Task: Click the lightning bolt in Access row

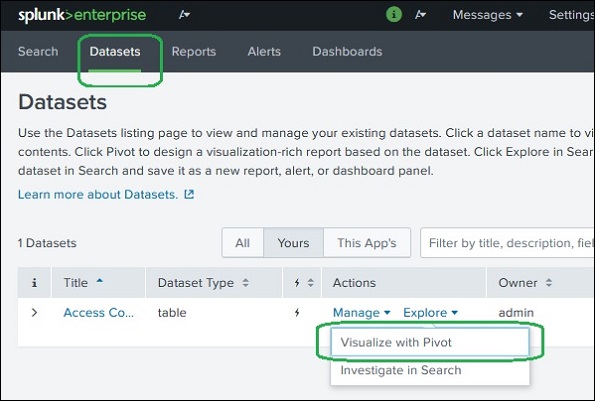Action: coord(297,313)
